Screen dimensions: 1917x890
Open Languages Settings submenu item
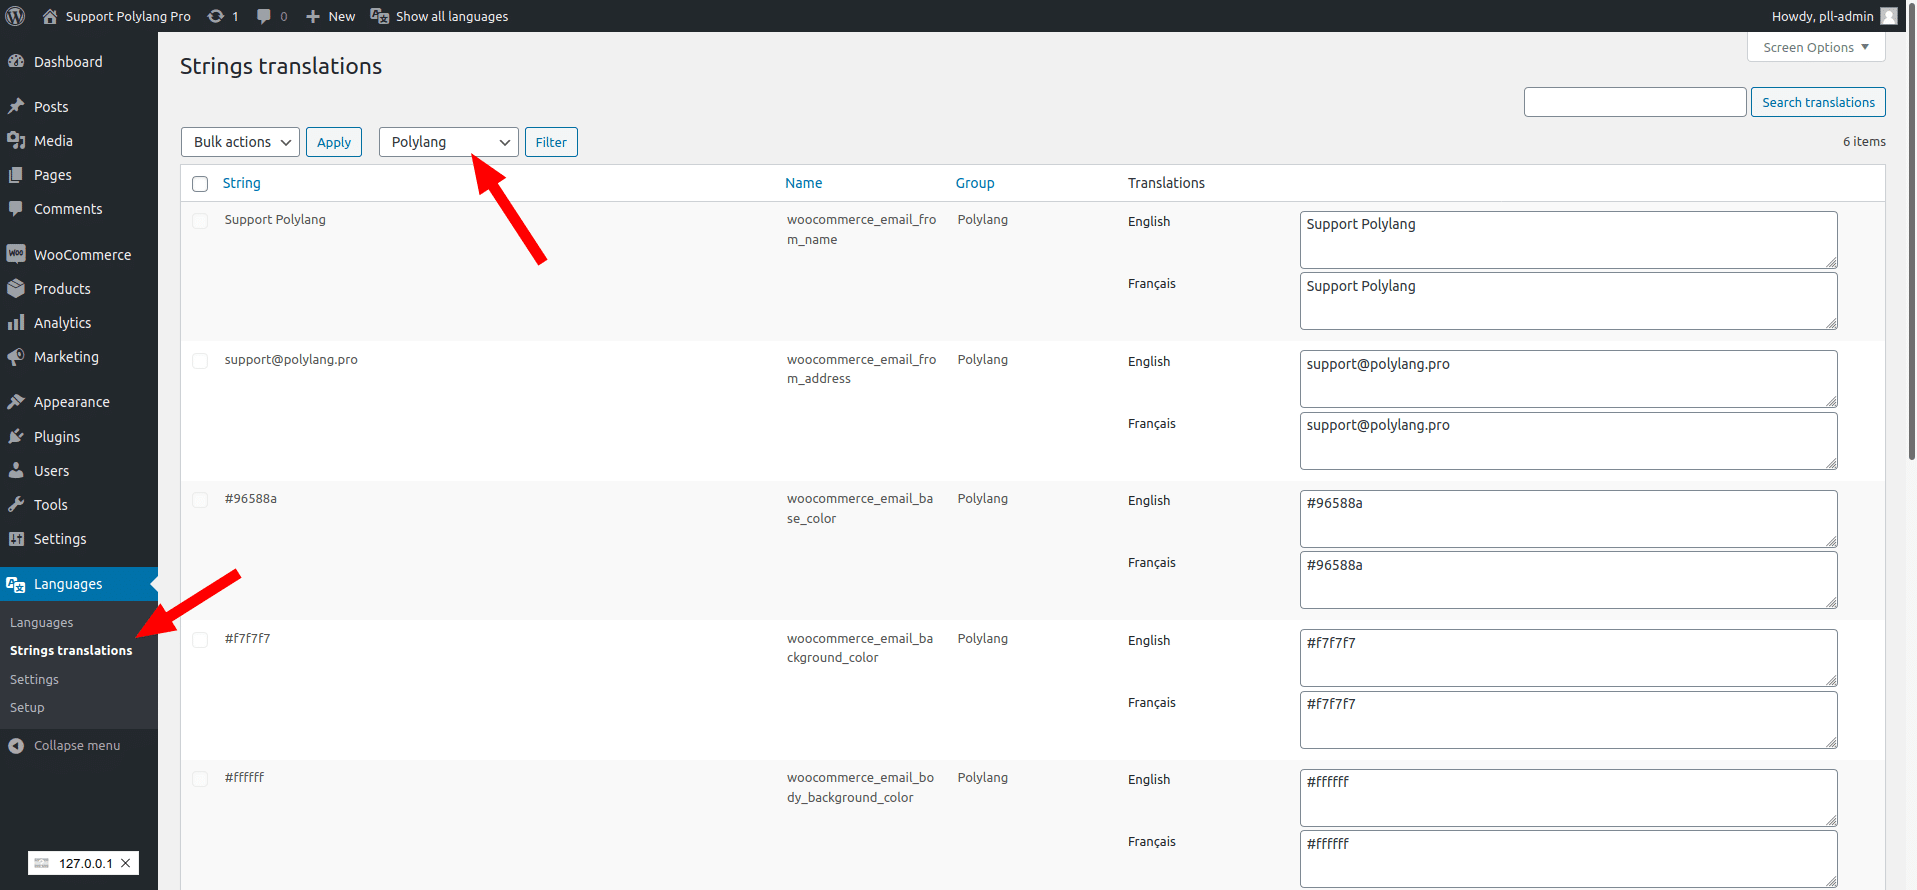[34, 679]
